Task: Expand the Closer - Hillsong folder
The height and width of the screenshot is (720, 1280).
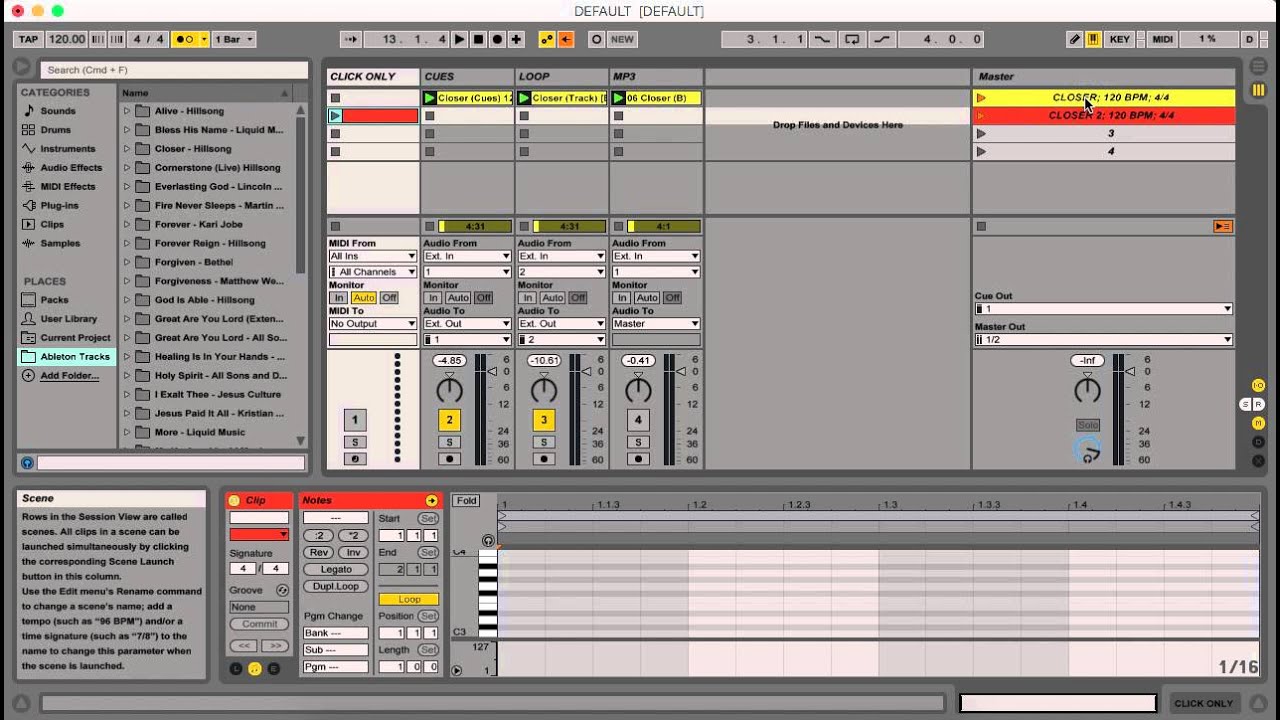Action: pos(127,149)
